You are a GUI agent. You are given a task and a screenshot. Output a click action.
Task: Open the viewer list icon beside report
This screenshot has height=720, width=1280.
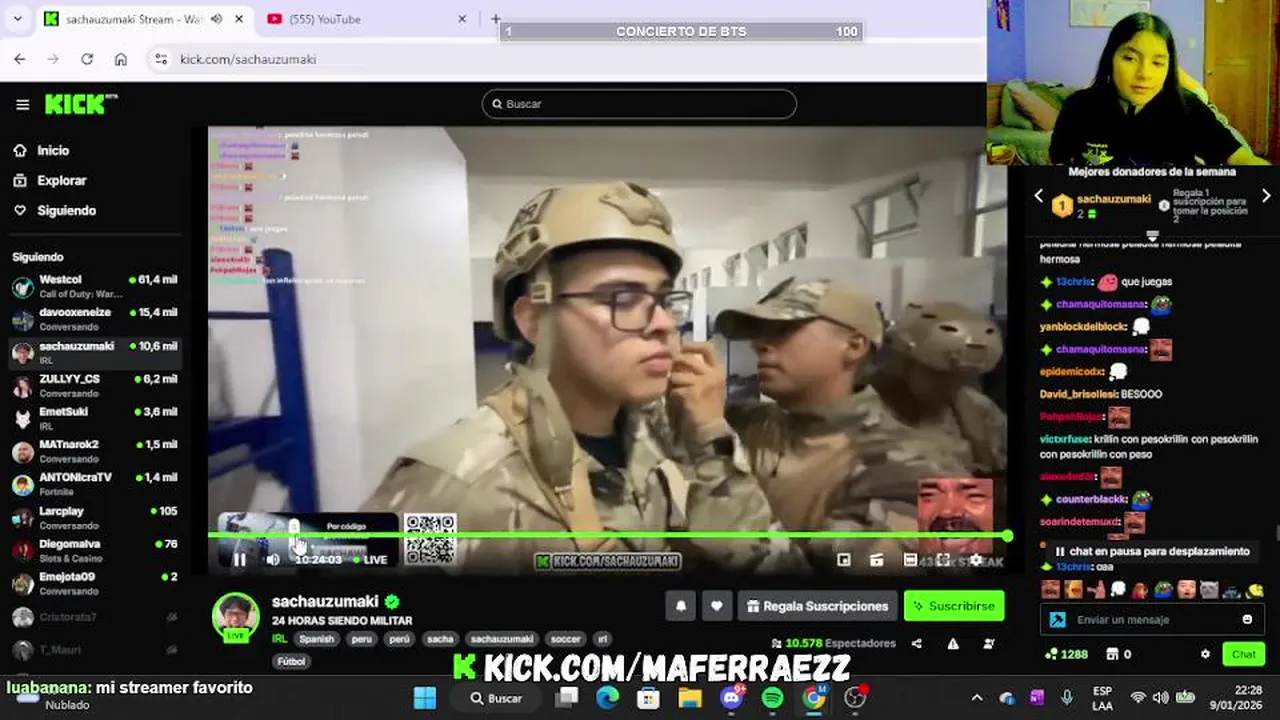click(989, 644)
